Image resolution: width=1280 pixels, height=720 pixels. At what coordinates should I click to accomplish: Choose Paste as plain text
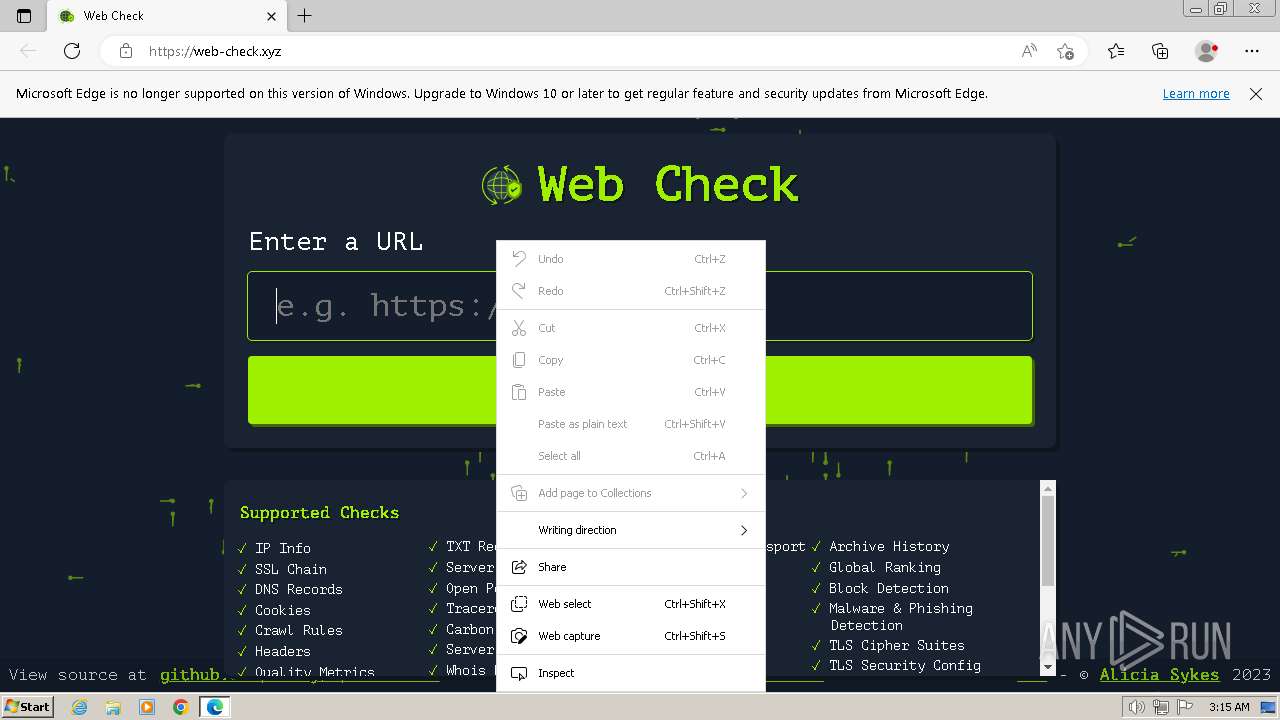[631, 424]
